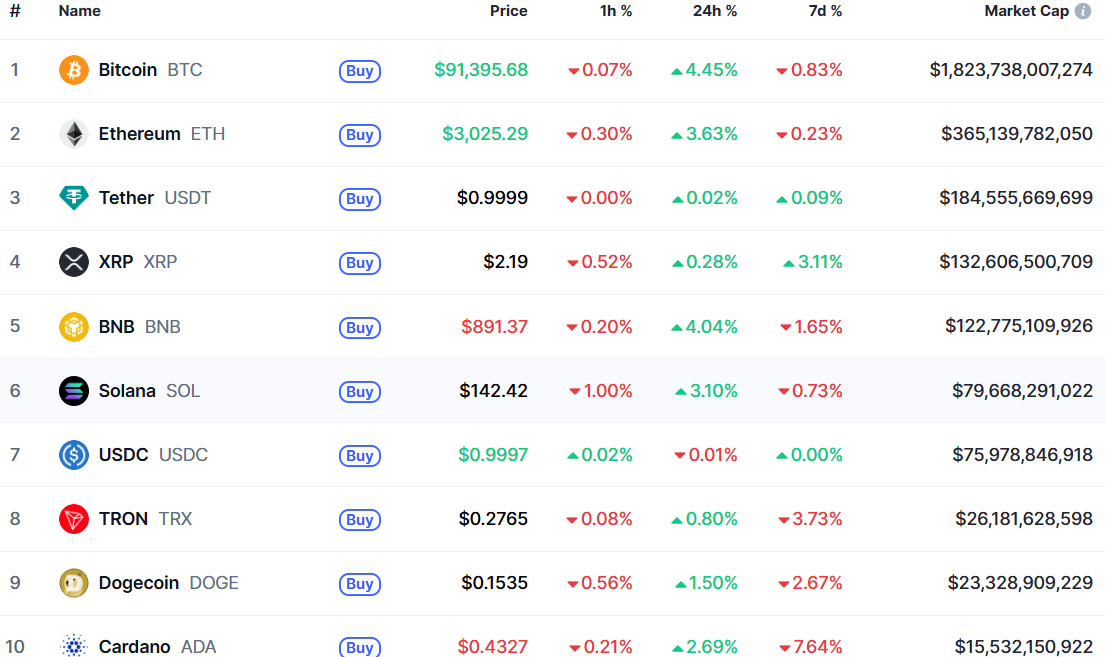Sort the table by Price column
1105x657 pixels.
pyautogui.click(x=508, y=11)
